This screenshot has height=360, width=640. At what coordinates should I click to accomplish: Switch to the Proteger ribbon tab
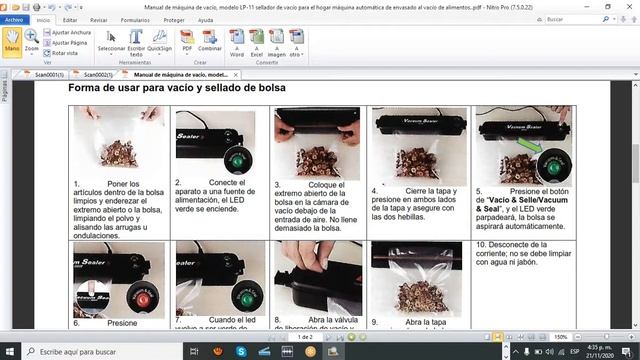174,20
